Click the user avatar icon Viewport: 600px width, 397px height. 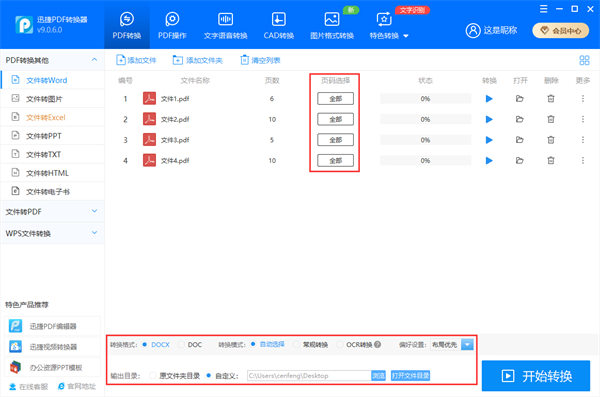[x=473, y=30]
